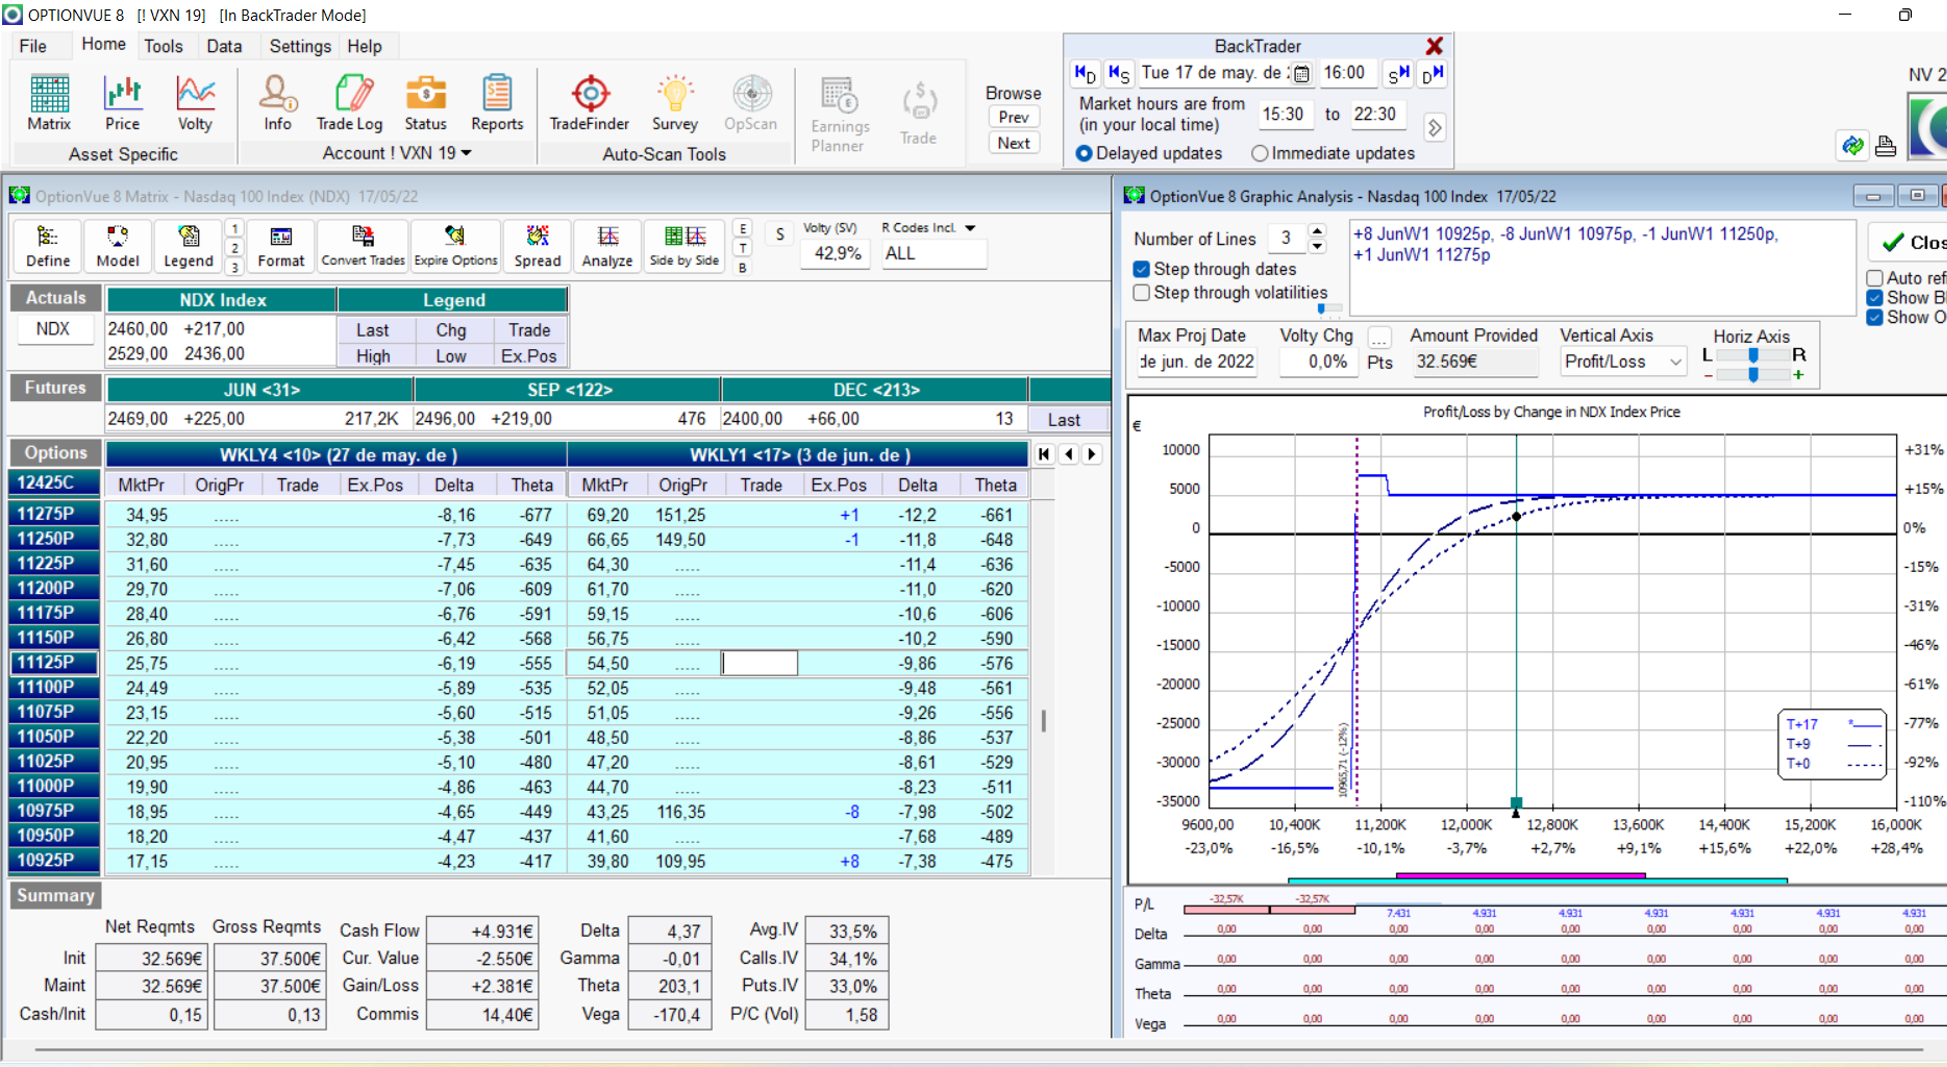Step back one day in BackTrader
Image resolution: width=1947 pixels, height=1067 pixels.
tap(1085, 73)
